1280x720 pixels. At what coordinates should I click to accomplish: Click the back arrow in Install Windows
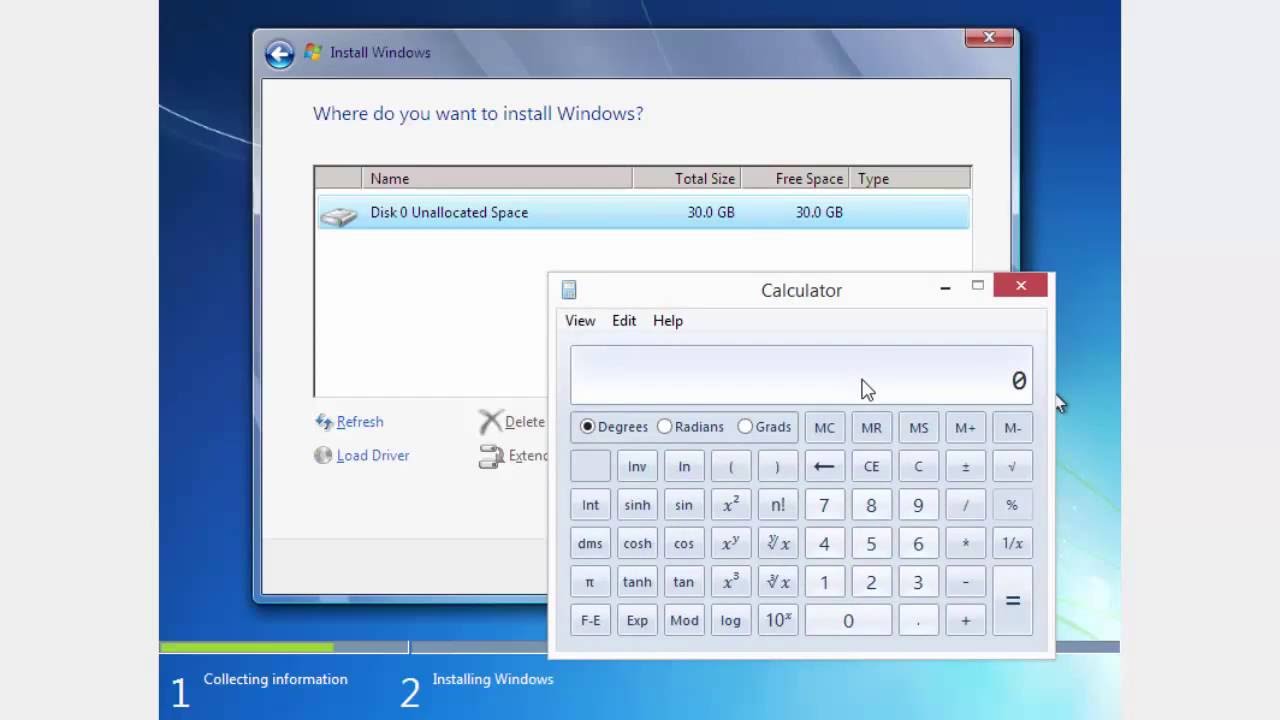point(279,53)
